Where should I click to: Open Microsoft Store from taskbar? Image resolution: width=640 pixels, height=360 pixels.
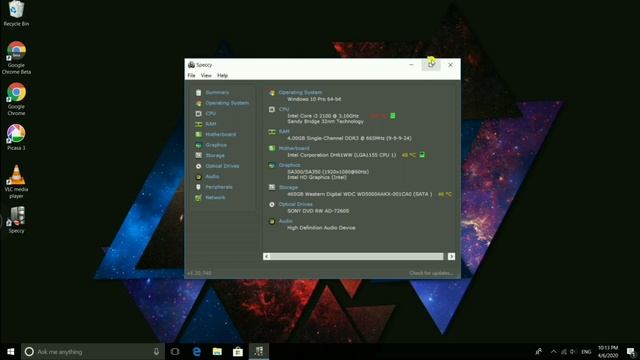click(x=238, y=351)
